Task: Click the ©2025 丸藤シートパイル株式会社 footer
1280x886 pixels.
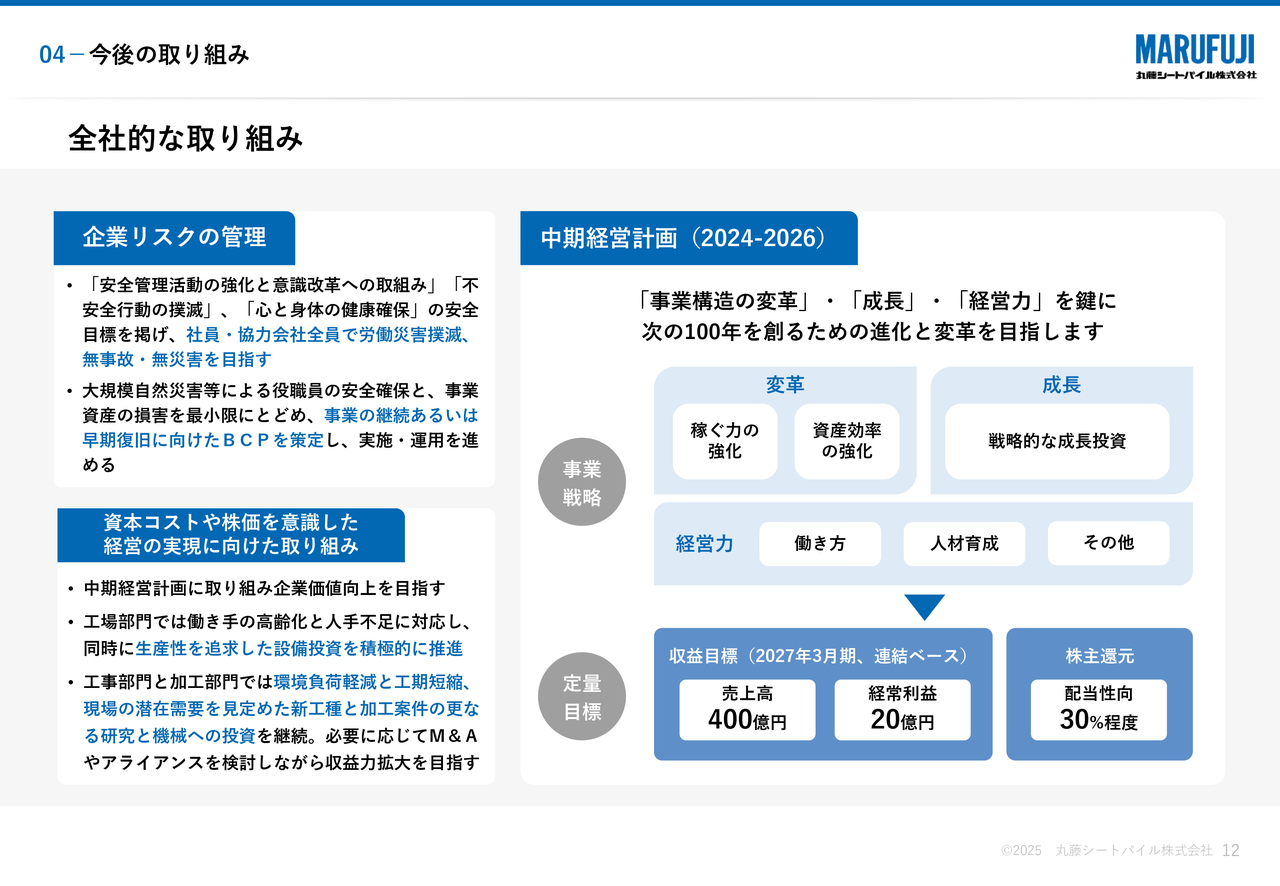Action: click(x=1106, y=850)
